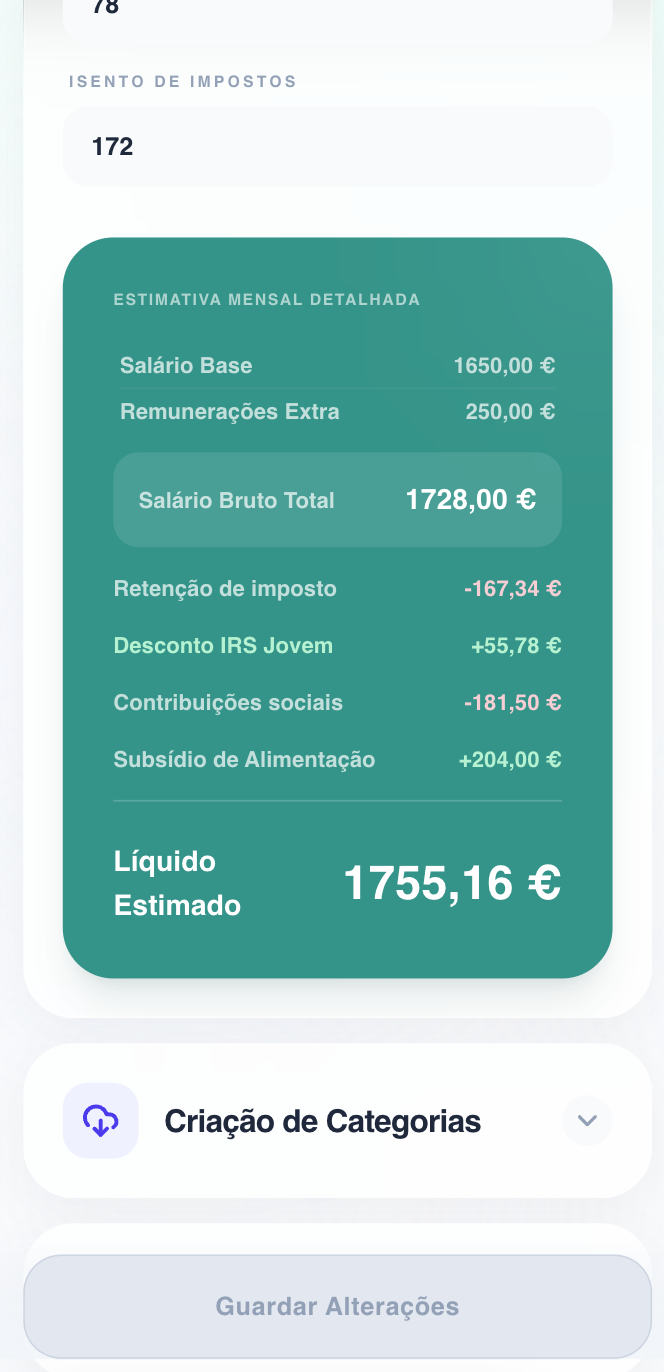The width and height of the screenshot is (664, 1372).
Task: Click the Isento de Impostos label
Action: tap(181, 82)
